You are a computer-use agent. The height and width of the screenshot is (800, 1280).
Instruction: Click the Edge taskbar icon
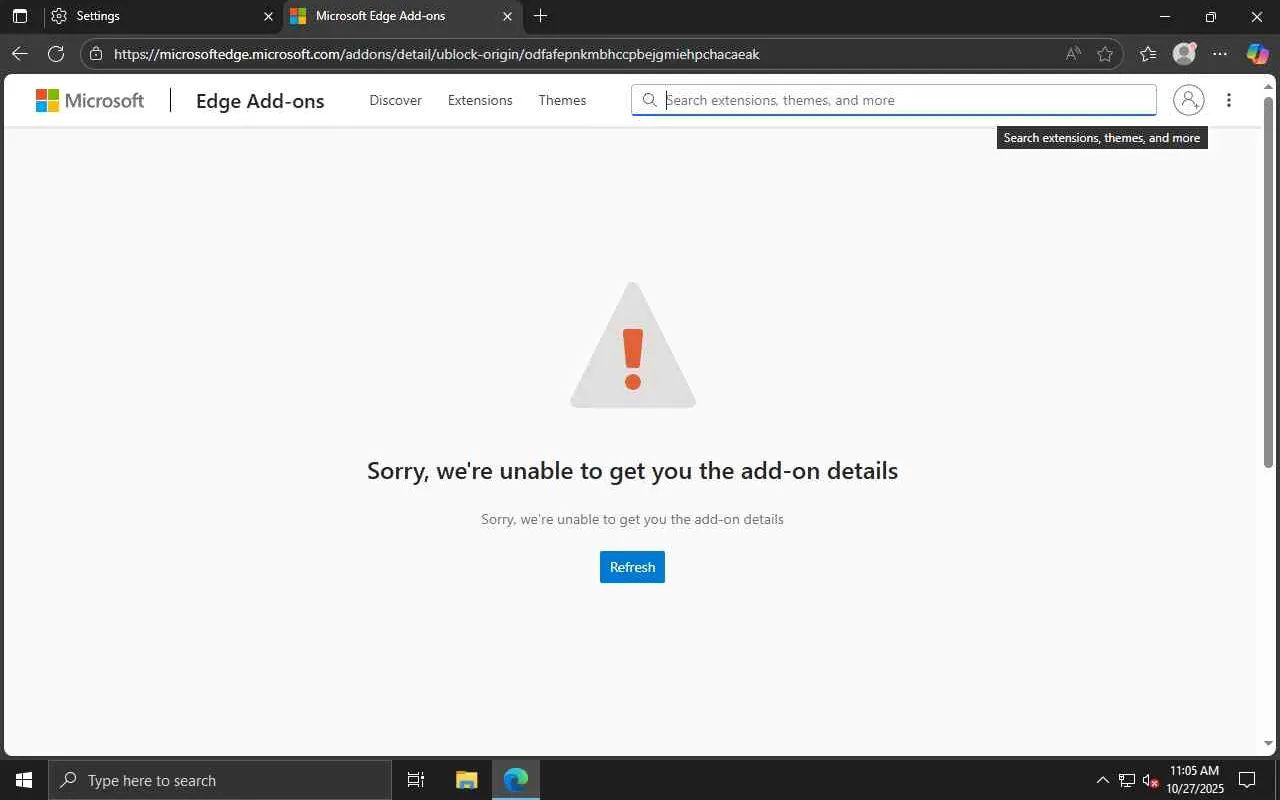click(516, 780)
